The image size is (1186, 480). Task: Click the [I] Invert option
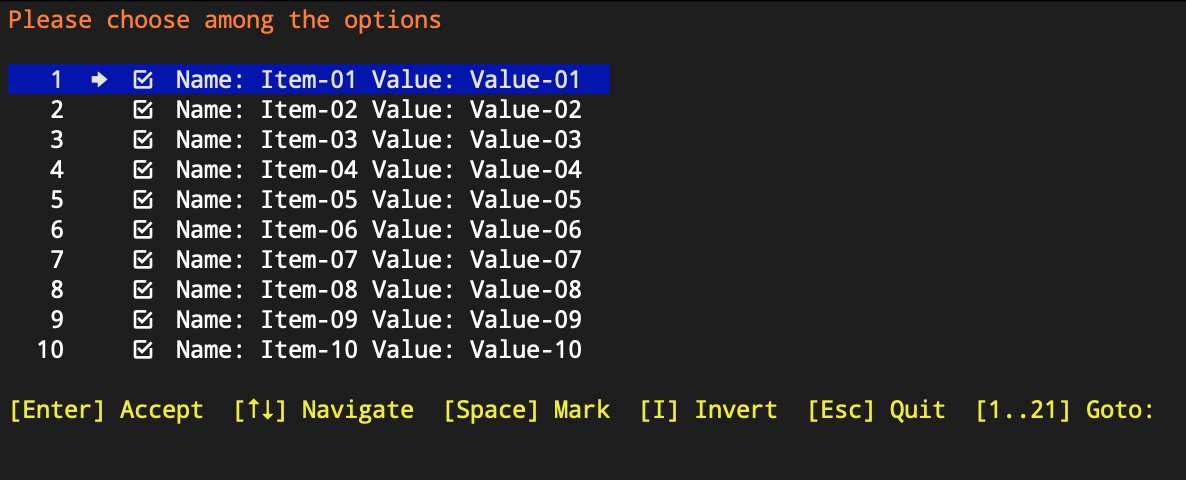point(708,410)
